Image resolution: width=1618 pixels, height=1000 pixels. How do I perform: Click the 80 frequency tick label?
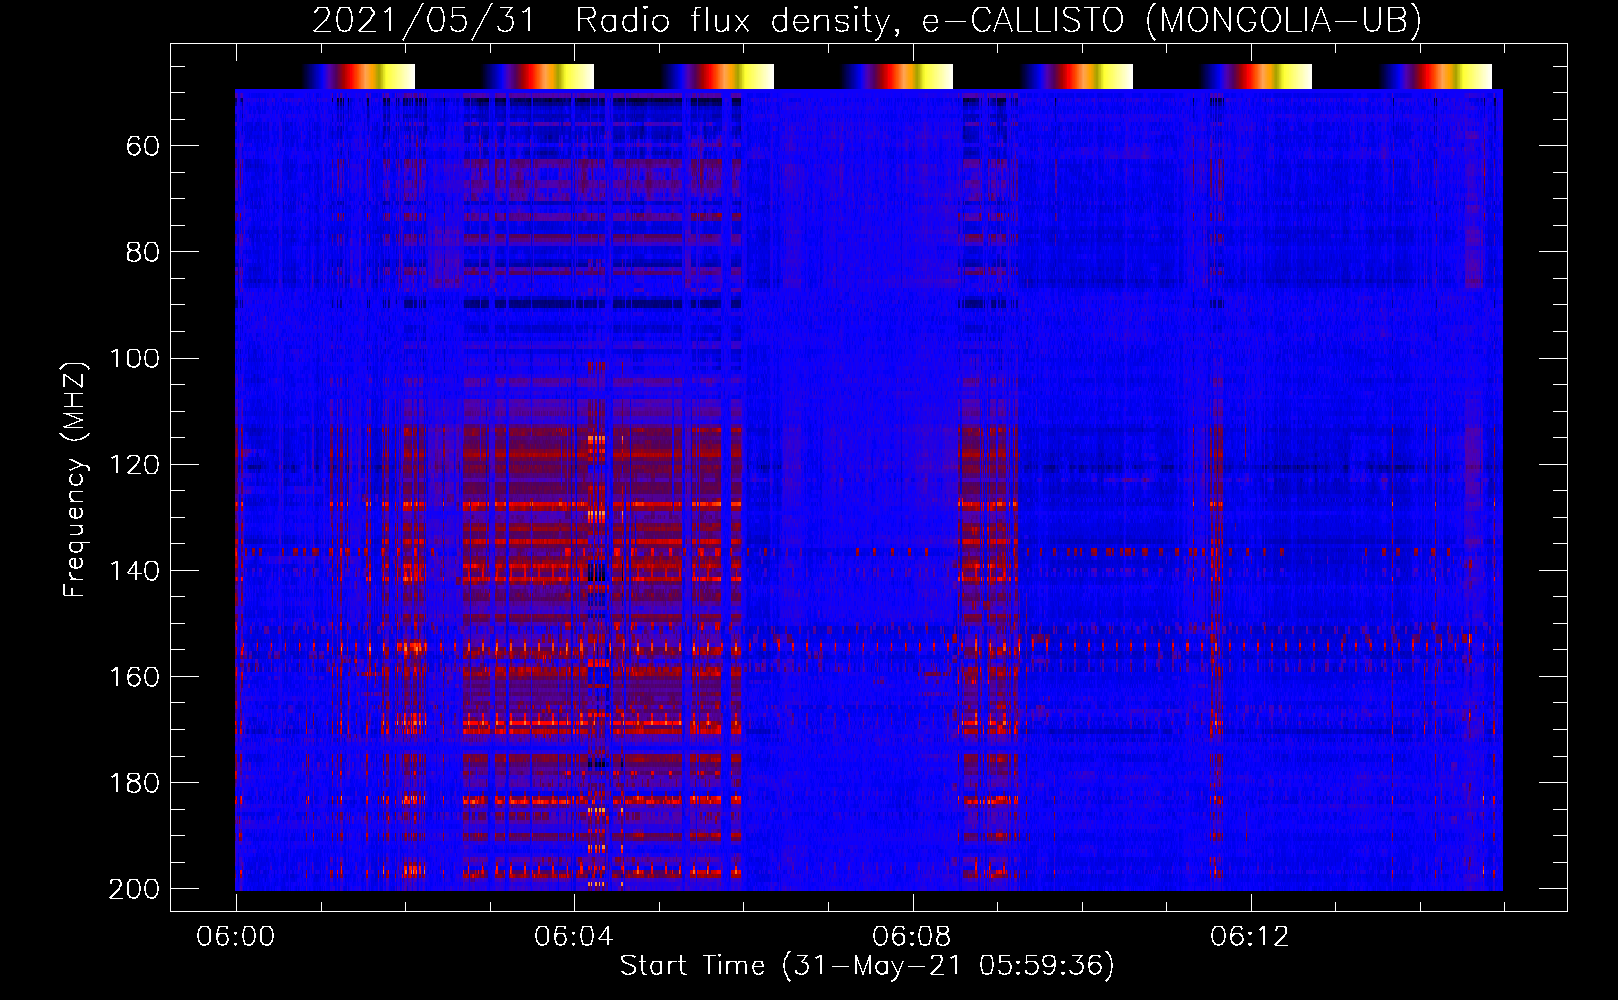[x=143, y=252]
